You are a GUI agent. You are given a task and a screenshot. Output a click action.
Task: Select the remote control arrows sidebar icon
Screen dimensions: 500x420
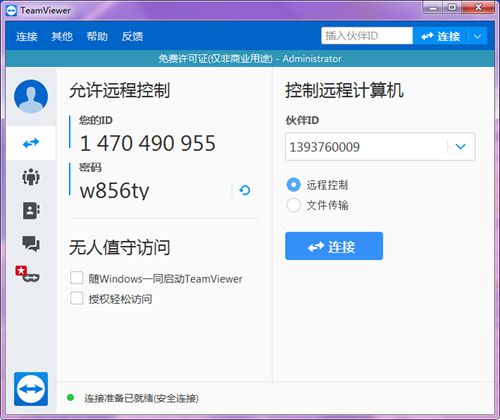point(31,143)
